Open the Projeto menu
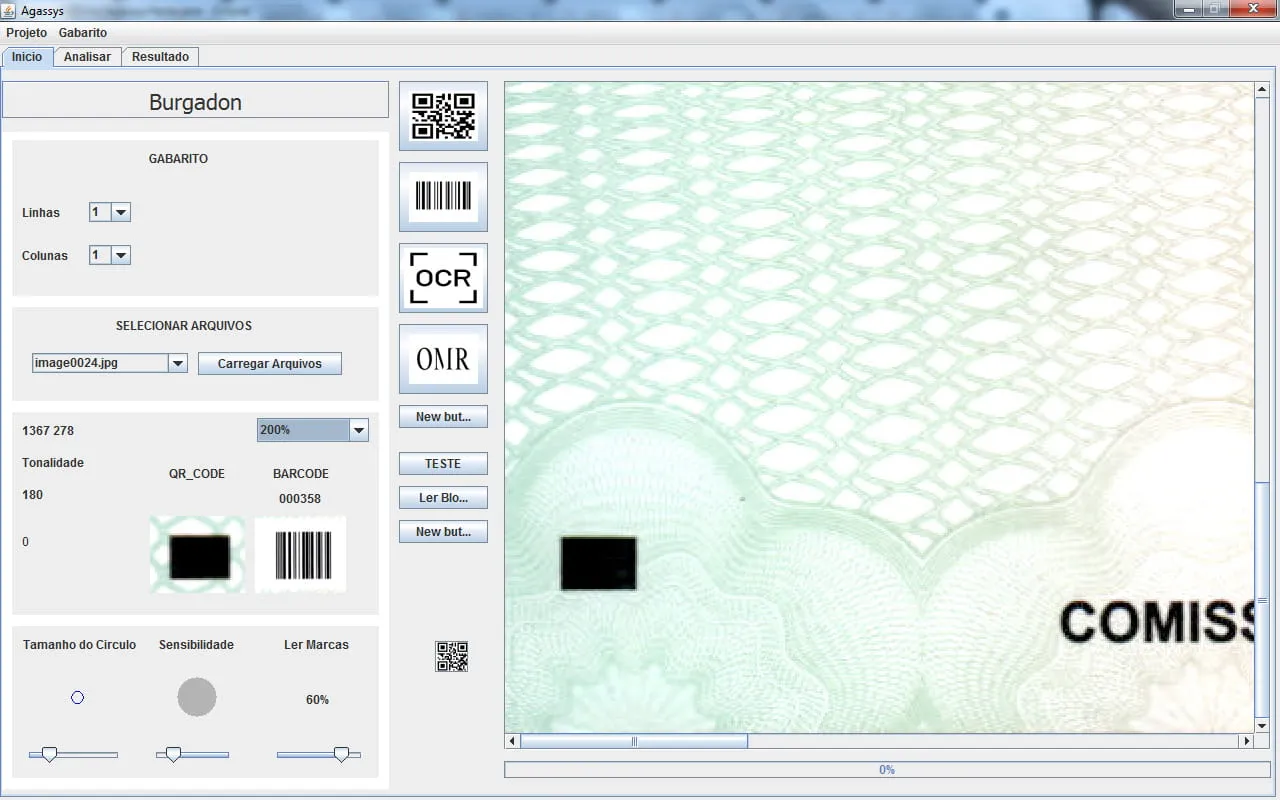 (x=26, y=33)
